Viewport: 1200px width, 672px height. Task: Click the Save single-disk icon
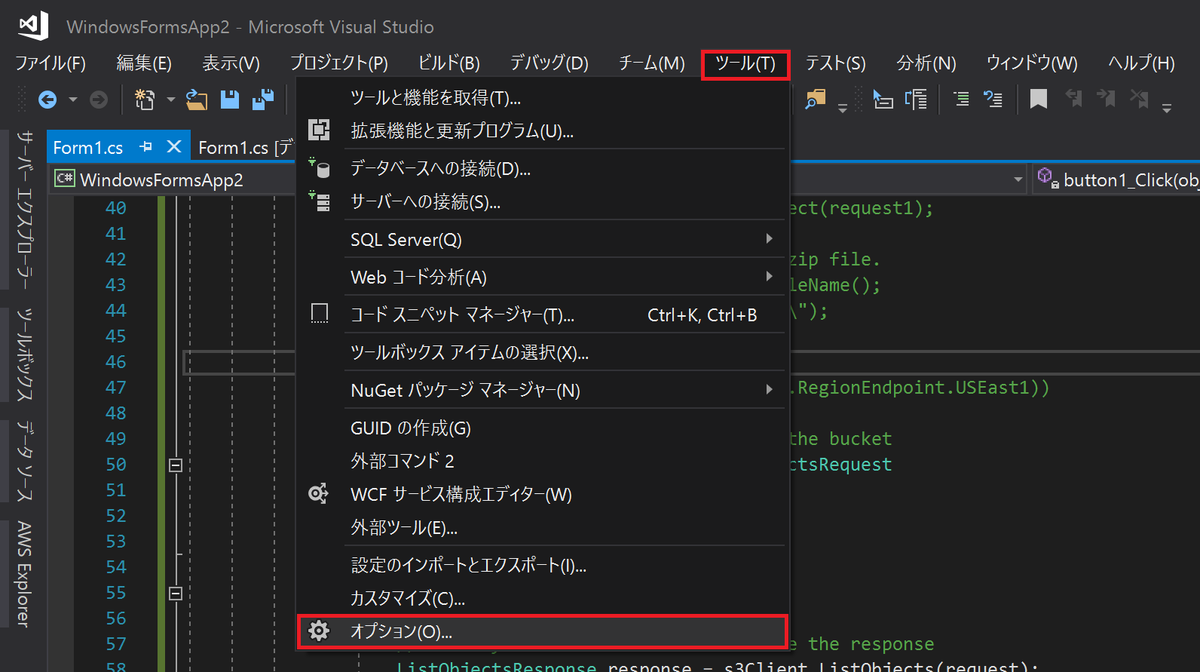[x=230, y=99]
